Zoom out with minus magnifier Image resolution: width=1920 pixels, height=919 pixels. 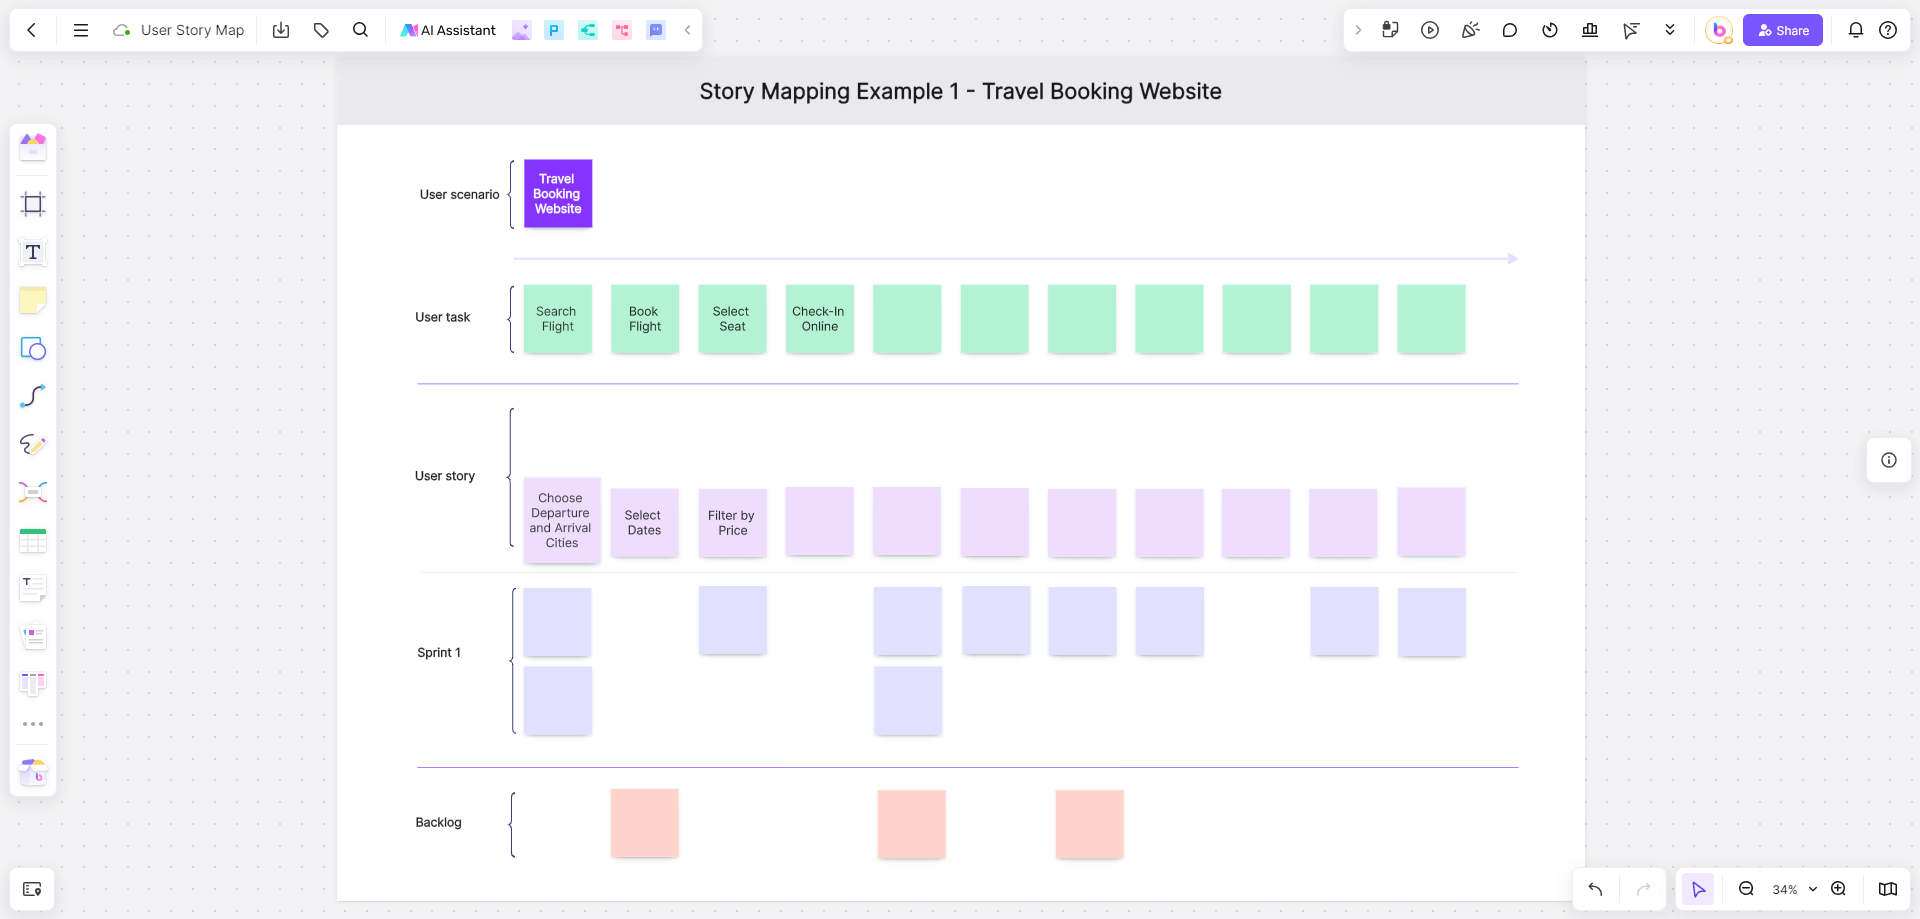[1746, 889]
